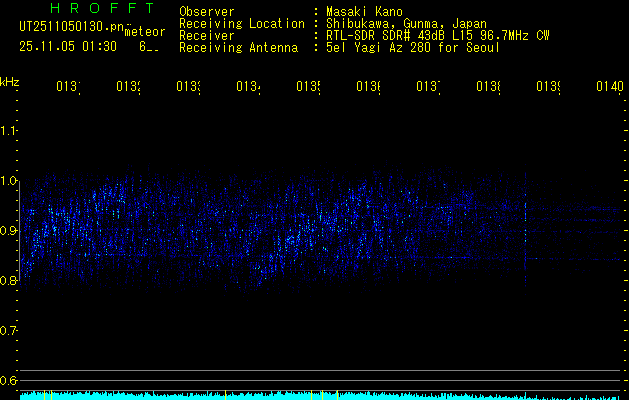Click the yellow 'meteor' label
Image resolution: width=629 pixels, height=400 pixels.
coord(143,33)
